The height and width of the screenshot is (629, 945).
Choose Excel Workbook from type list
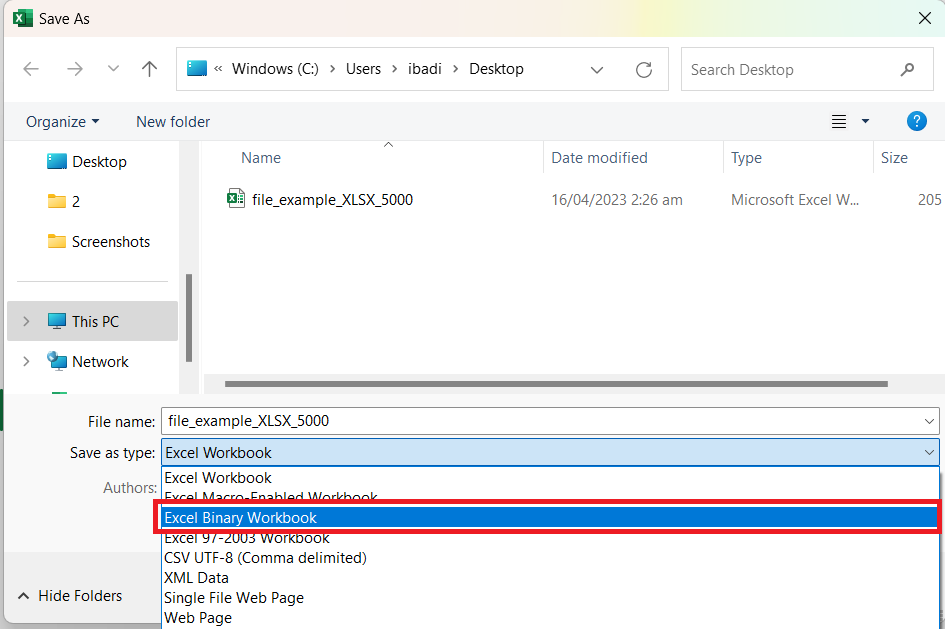click(x=550, y=478)
